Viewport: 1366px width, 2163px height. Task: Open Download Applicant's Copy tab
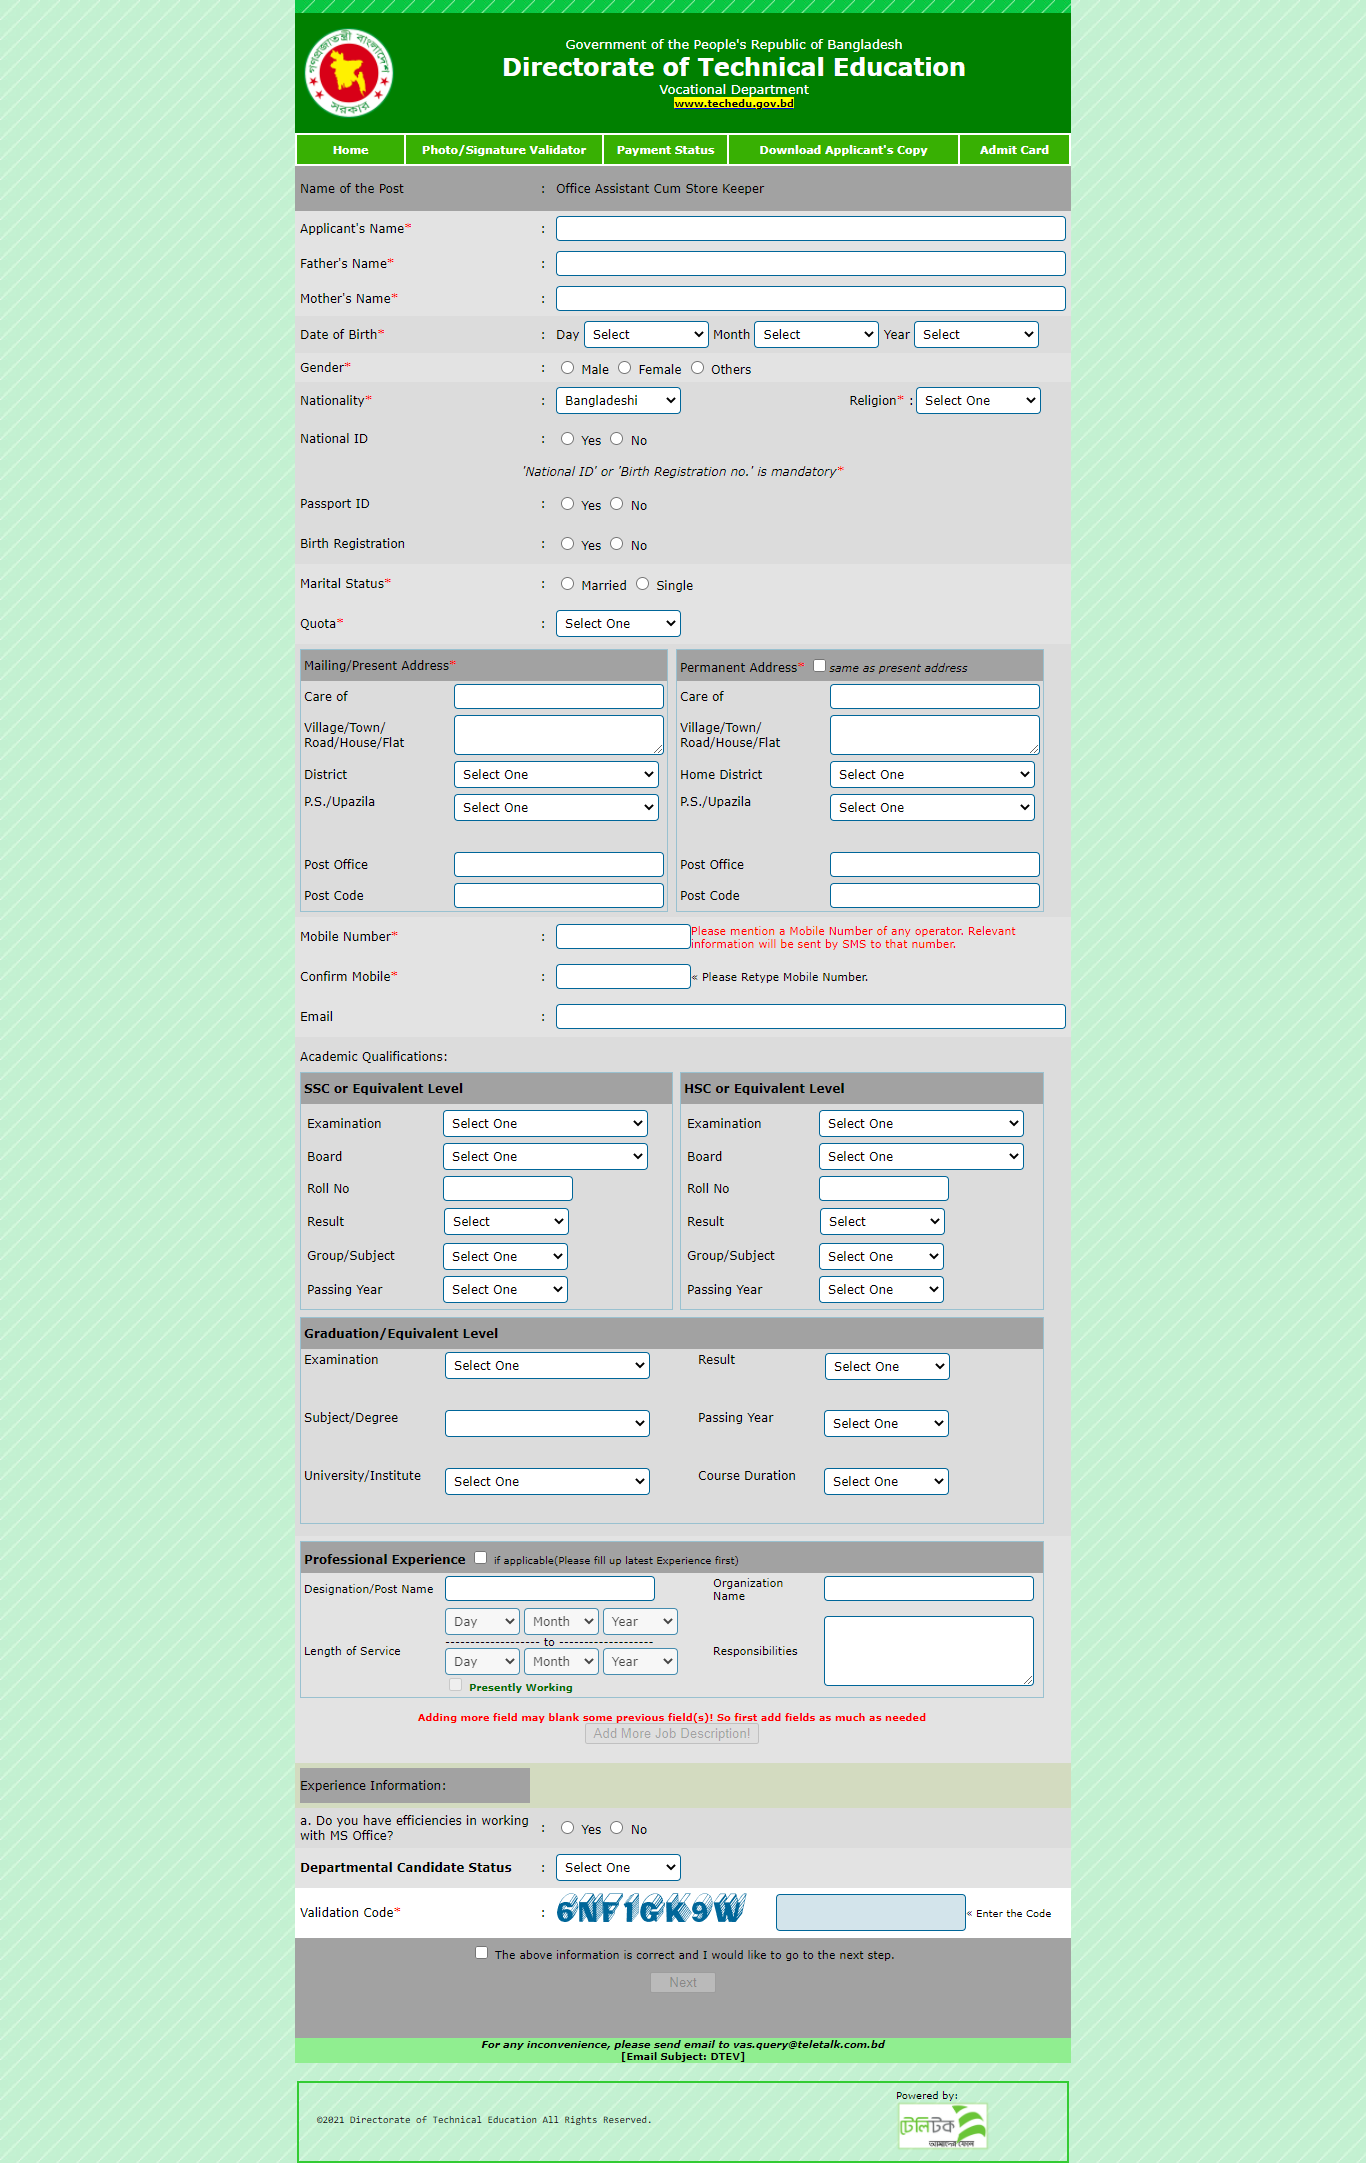click(843, 150)
